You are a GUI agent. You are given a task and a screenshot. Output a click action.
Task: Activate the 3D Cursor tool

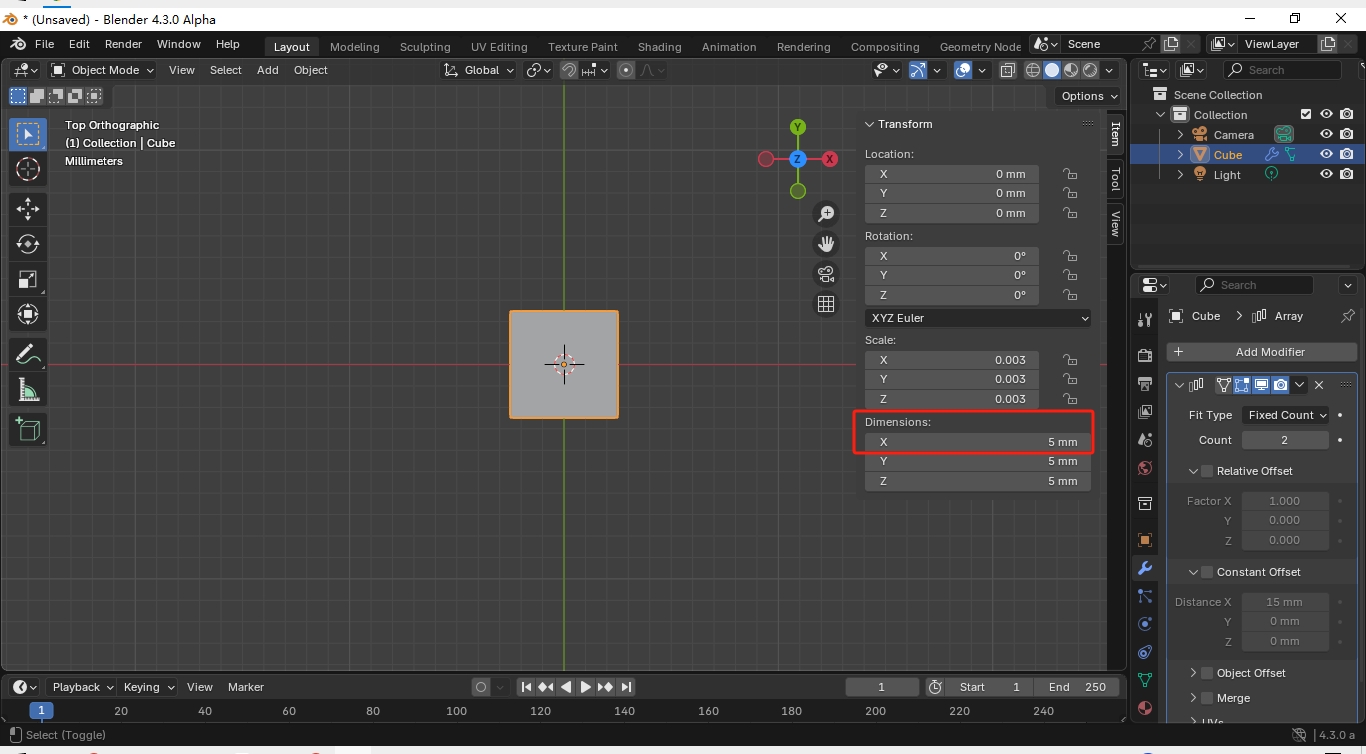[x=28, y=169]
